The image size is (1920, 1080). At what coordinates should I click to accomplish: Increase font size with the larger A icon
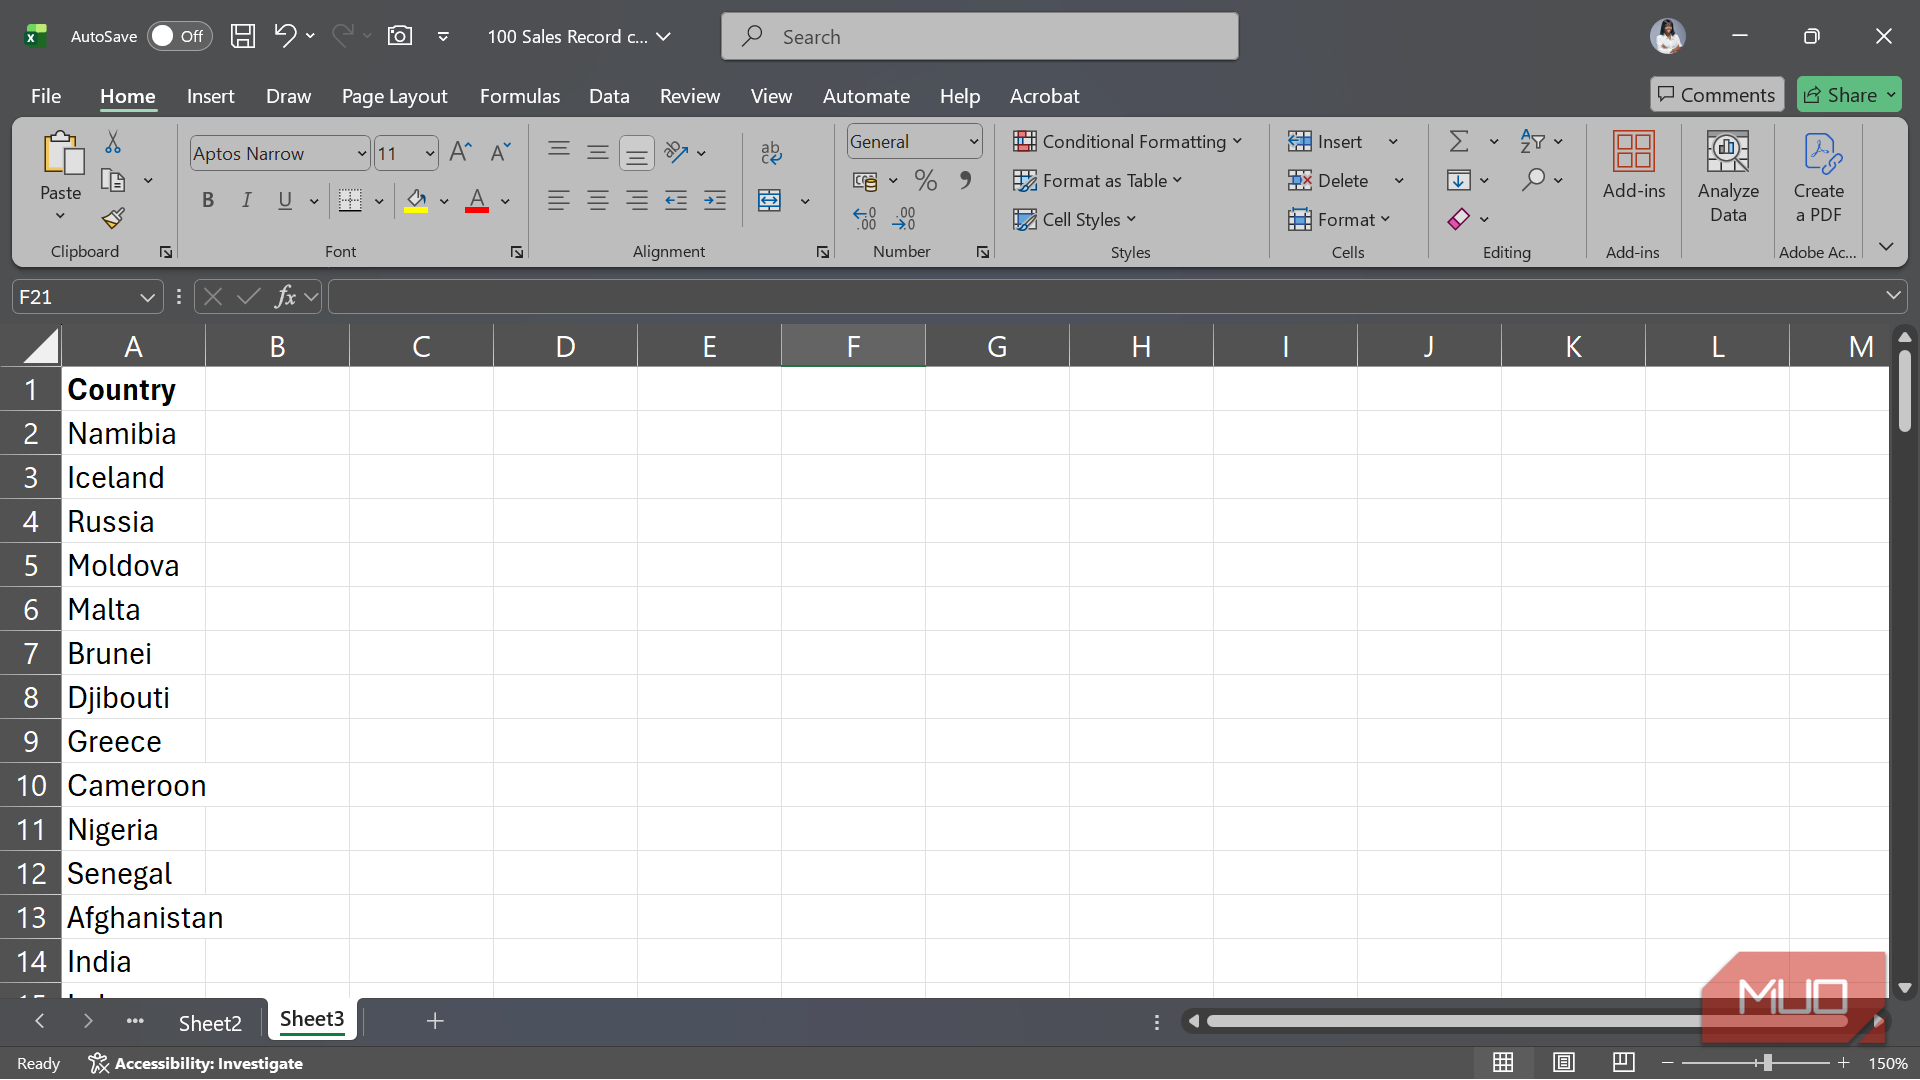[460, 153]
